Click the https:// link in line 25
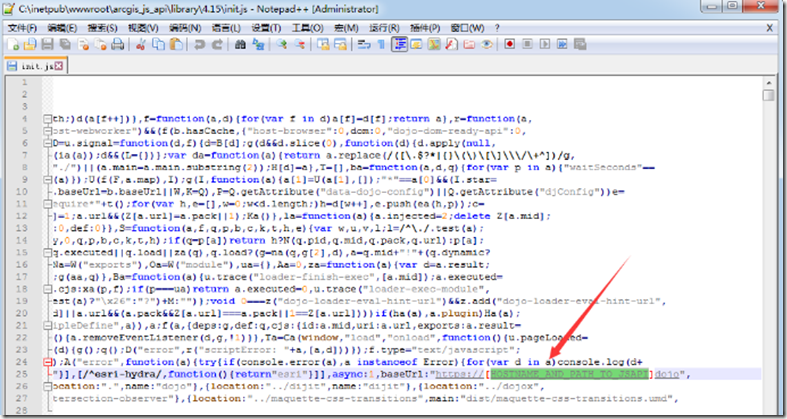 click(x=459, y=374)
